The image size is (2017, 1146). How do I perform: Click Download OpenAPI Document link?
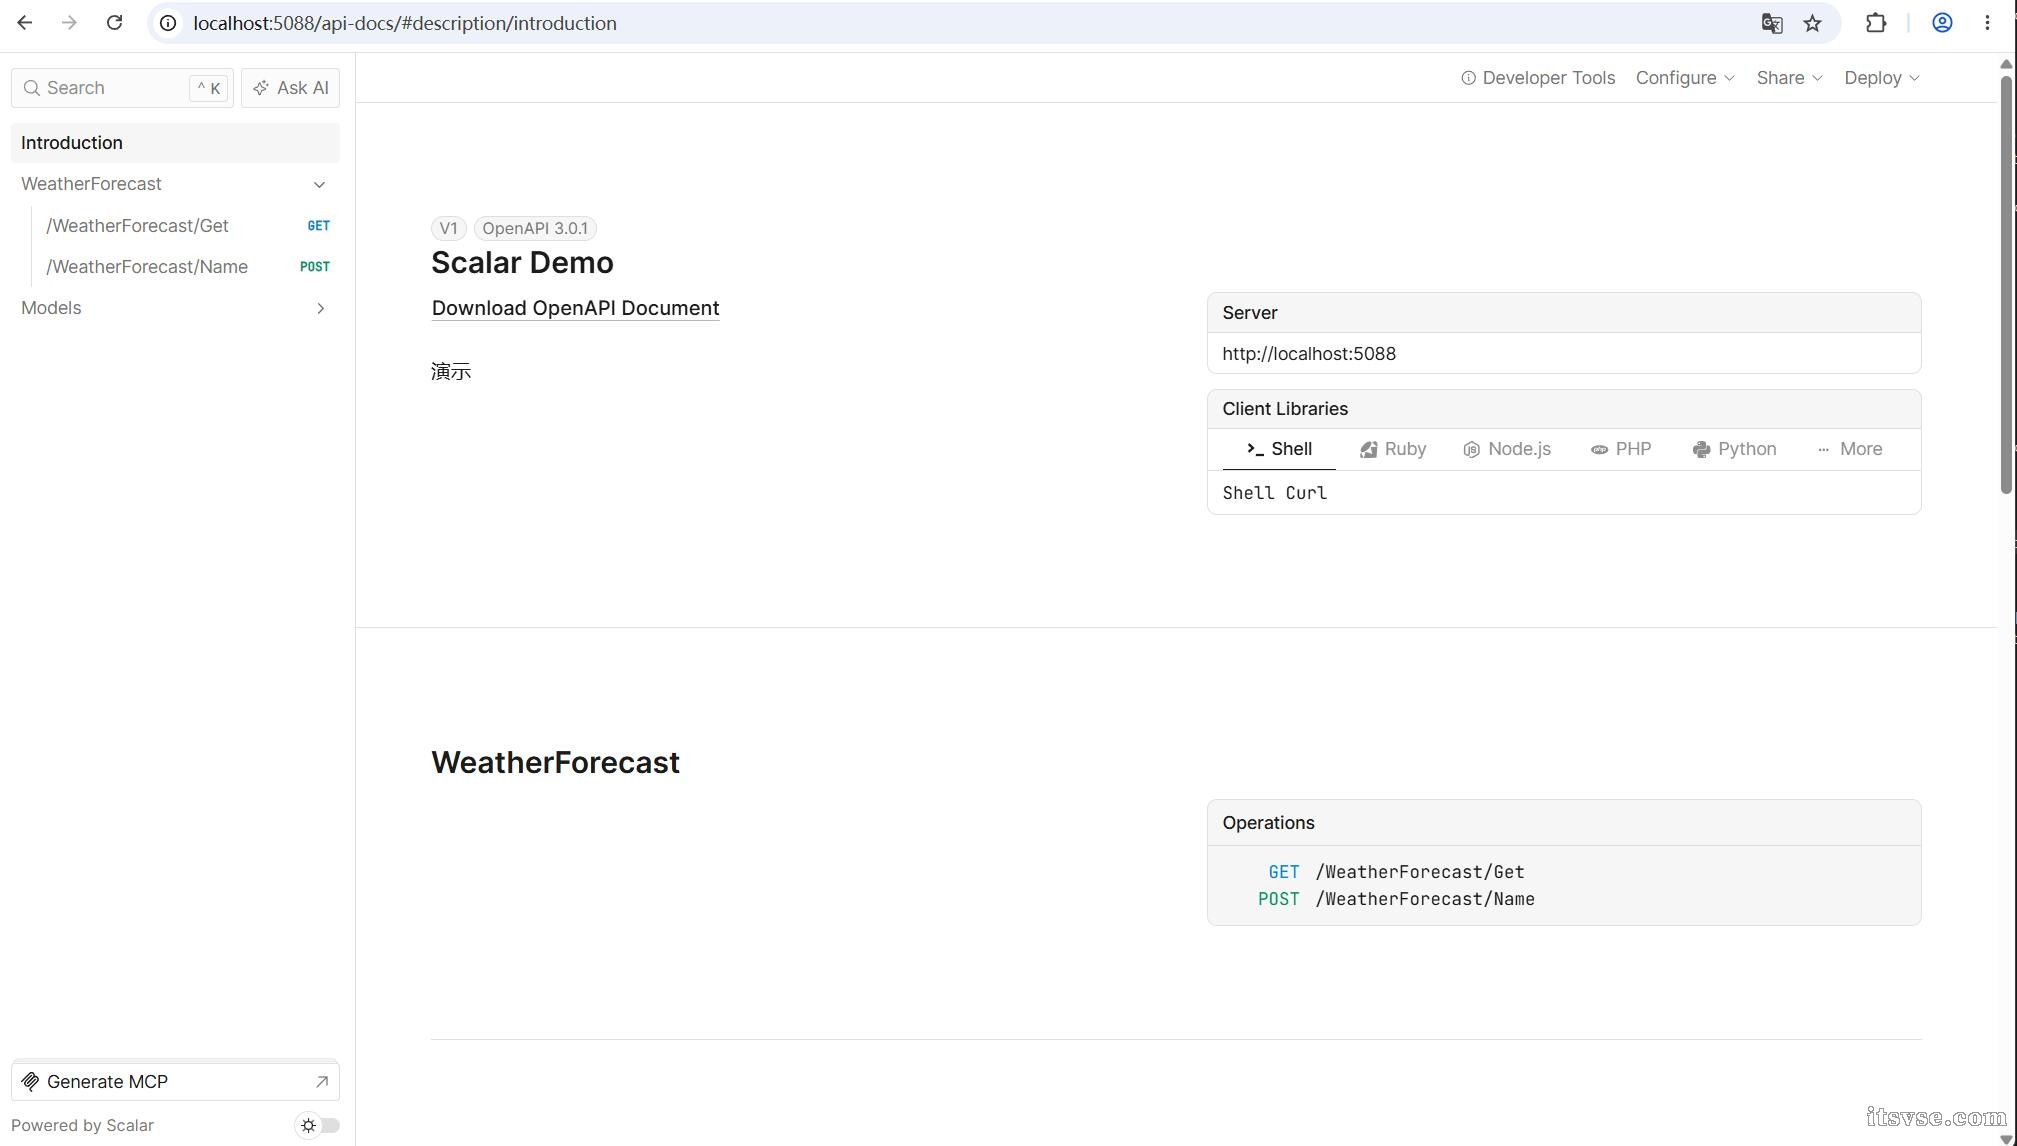tap(575, 308)
